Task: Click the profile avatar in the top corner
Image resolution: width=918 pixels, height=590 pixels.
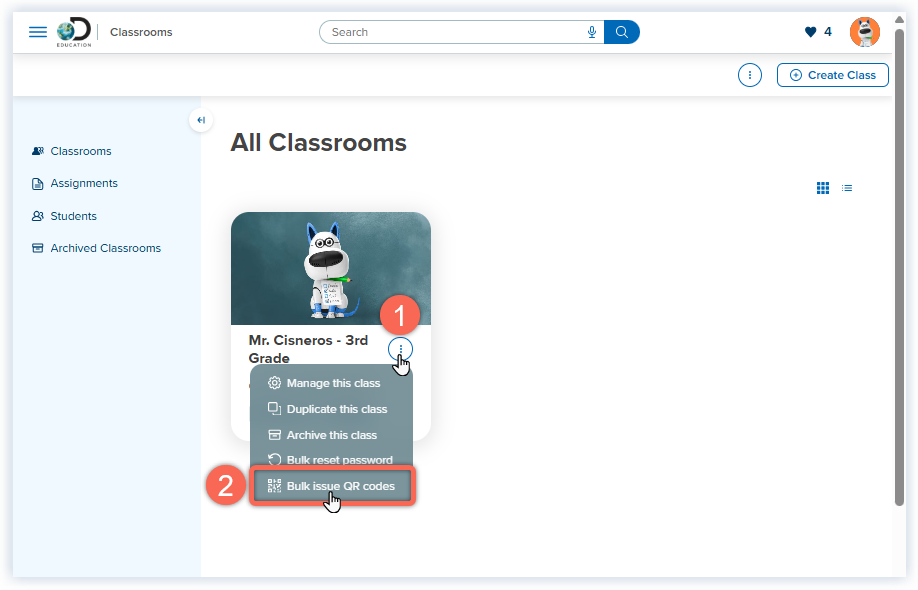Action: coord(864,31)
